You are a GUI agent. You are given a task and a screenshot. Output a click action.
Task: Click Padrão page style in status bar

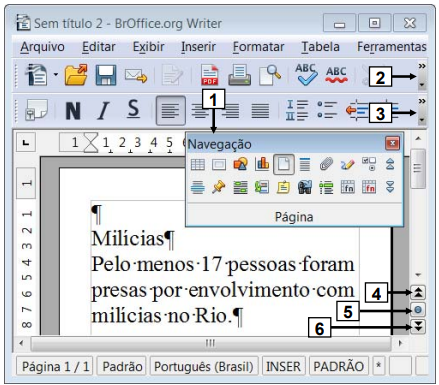click(122, 367)
